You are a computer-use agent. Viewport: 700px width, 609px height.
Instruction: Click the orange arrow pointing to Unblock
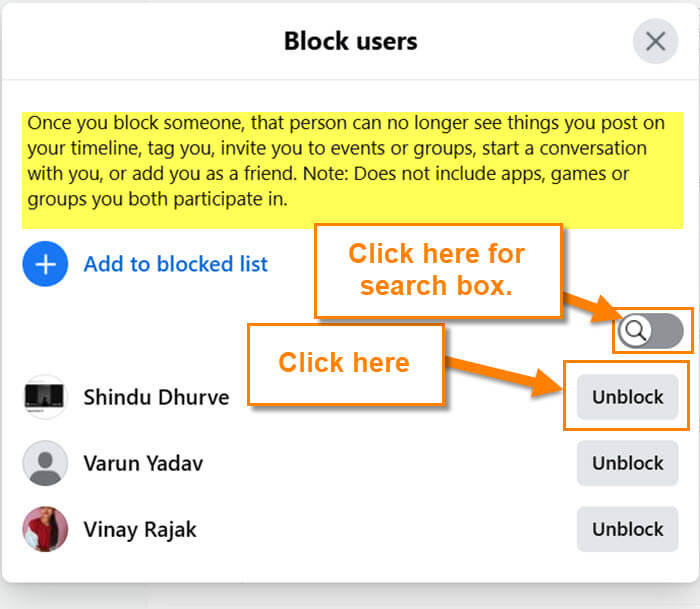point(504,374)
